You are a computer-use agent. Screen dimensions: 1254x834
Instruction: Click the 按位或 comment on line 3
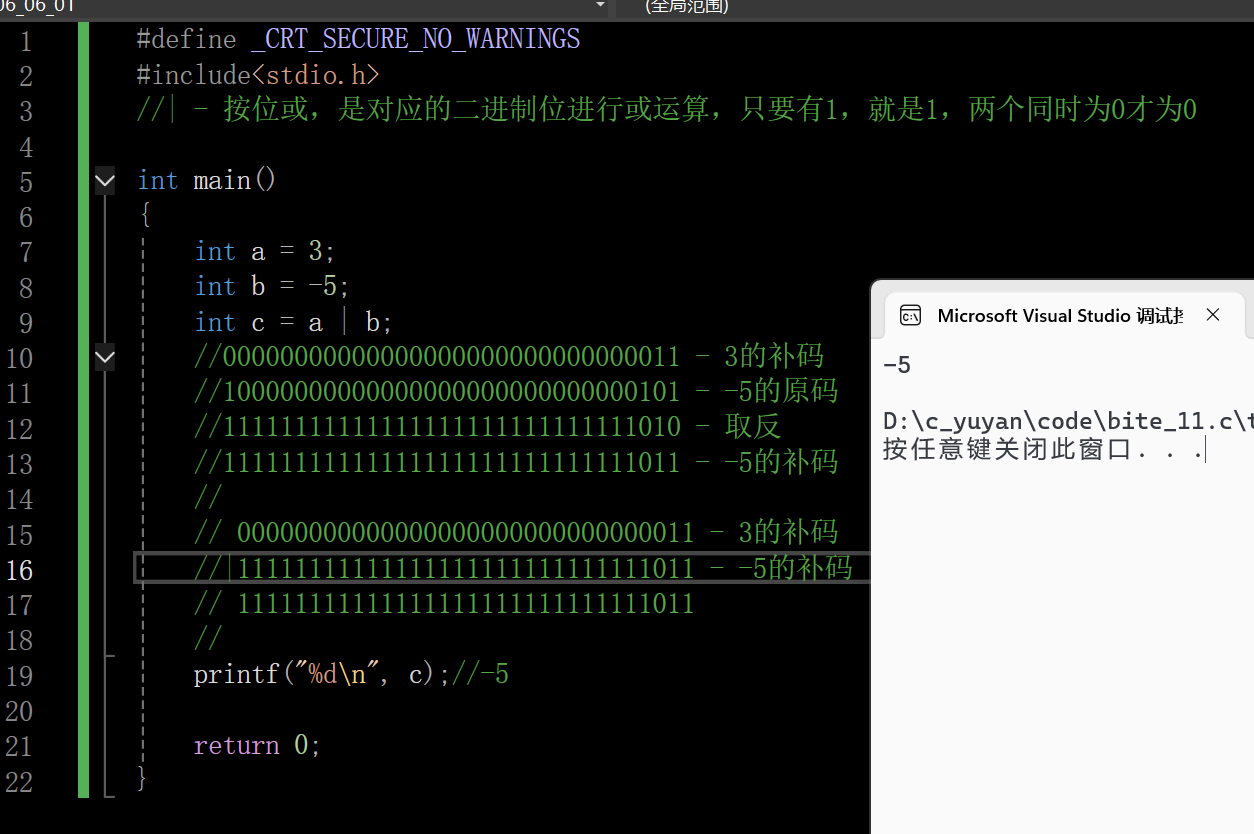(x=666, y=110)
